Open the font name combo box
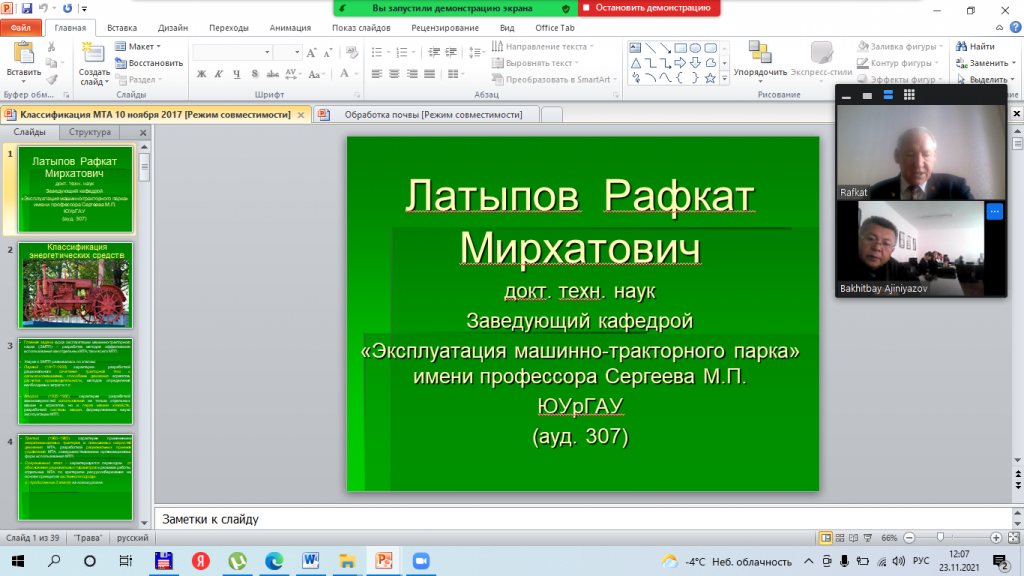The width and height of the screenshot is (1024, 576). tap(232, 52)
